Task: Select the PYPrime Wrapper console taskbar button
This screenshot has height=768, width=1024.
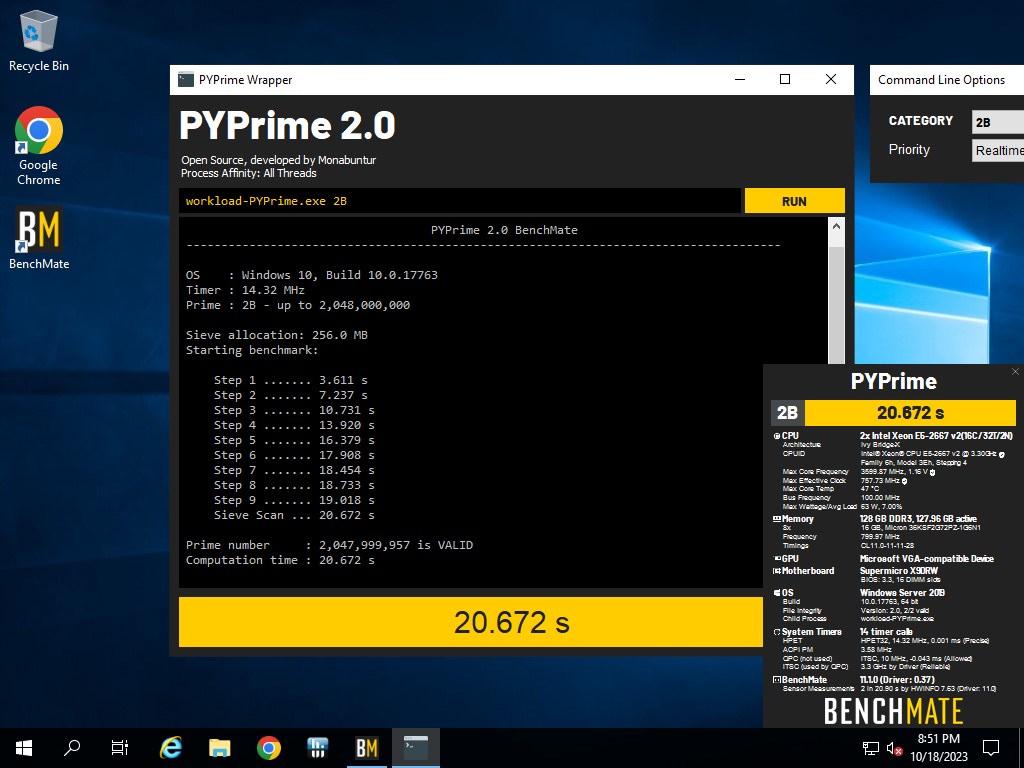Action: point(415,748)
